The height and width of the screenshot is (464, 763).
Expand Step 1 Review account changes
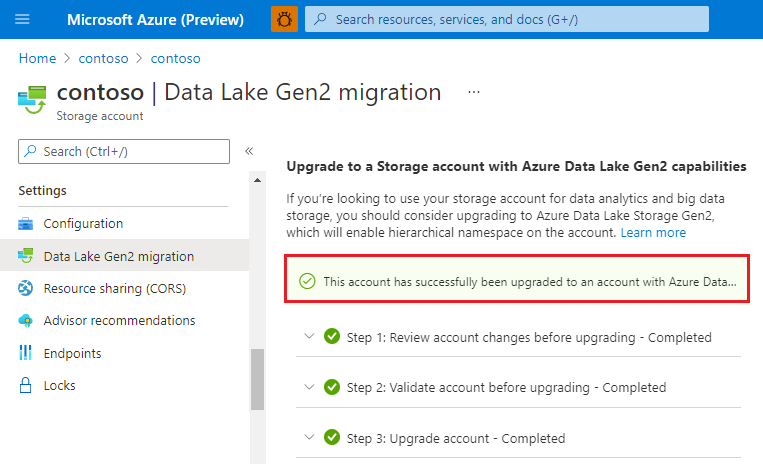[x=309, y=337]
